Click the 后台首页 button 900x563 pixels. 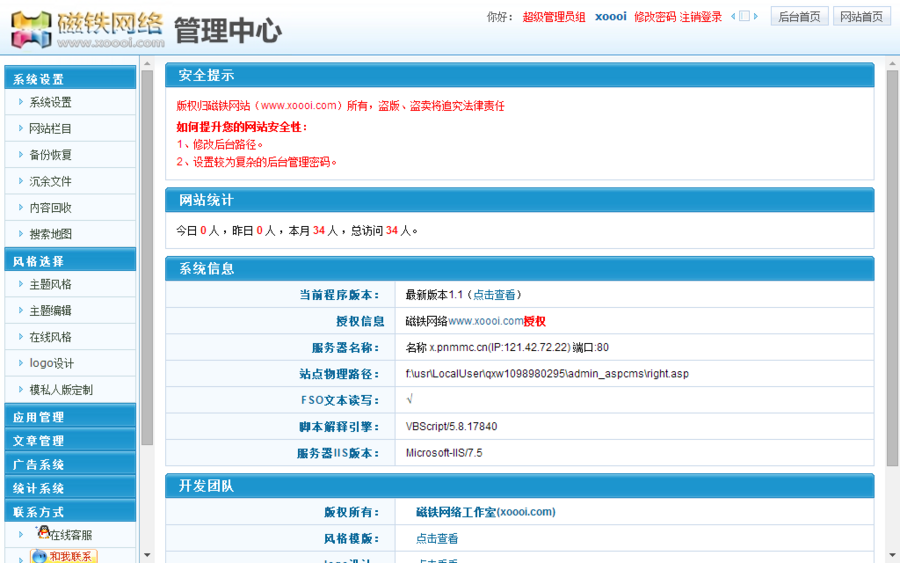(799, 17)
